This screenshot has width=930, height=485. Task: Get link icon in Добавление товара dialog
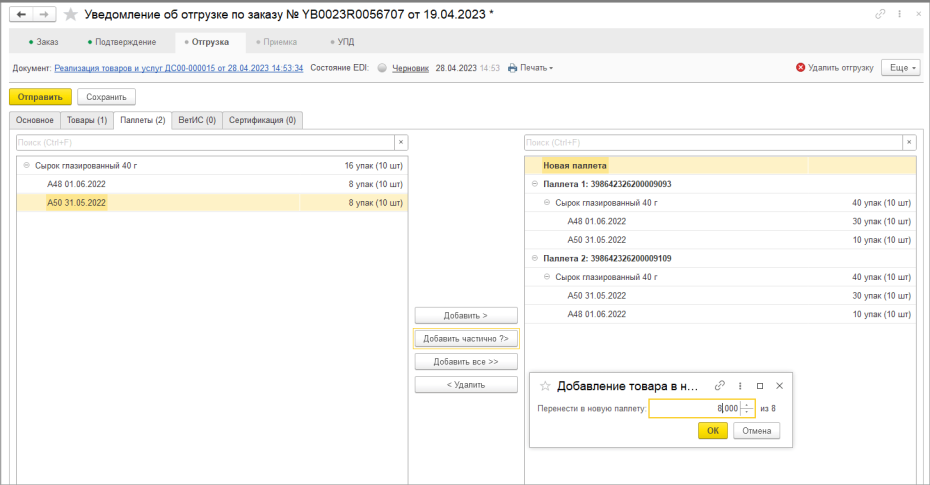click(x=719, y=385)
